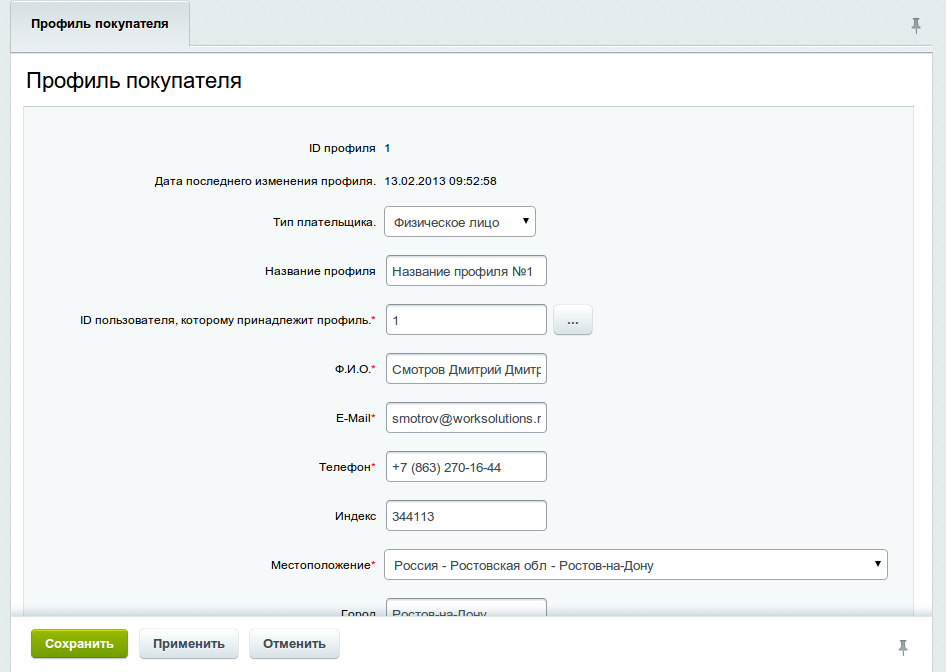Click the user ID input field

(466, 320)
